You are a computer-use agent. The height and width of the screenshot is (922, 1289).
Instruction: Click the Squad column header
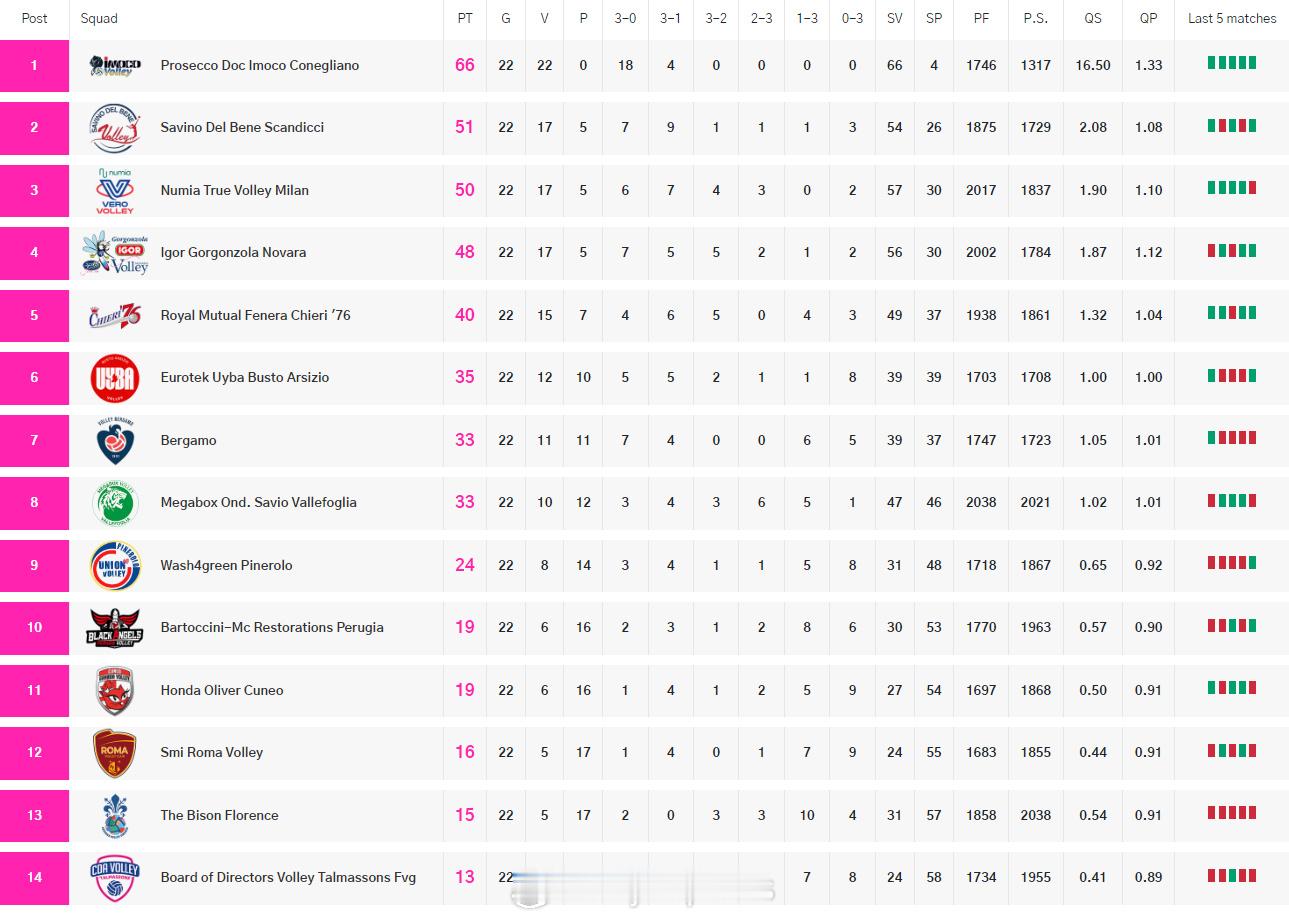click(99, 19)
